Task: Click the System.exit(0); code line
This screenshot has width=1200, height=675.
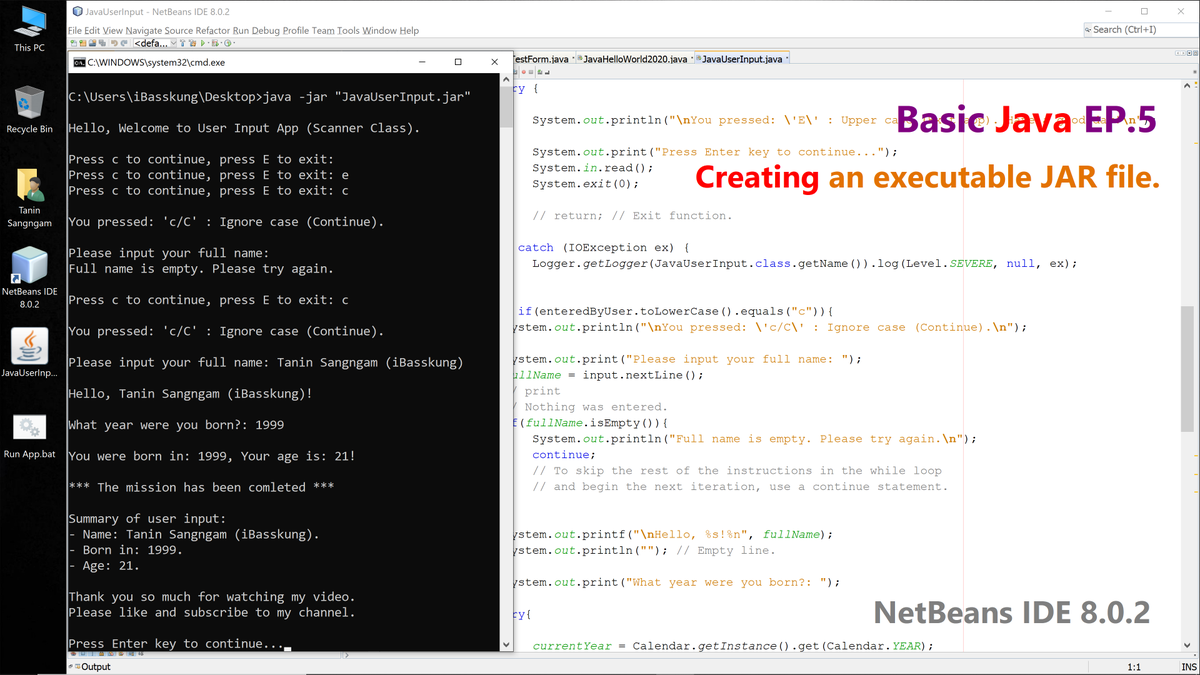Action: [x=585, y=184]
